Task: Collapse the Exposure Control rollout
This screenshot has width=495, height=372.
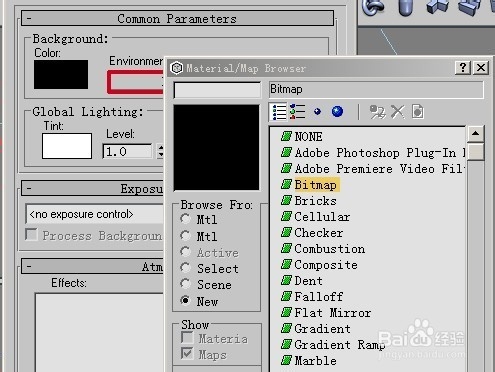Action: [93, 189]
